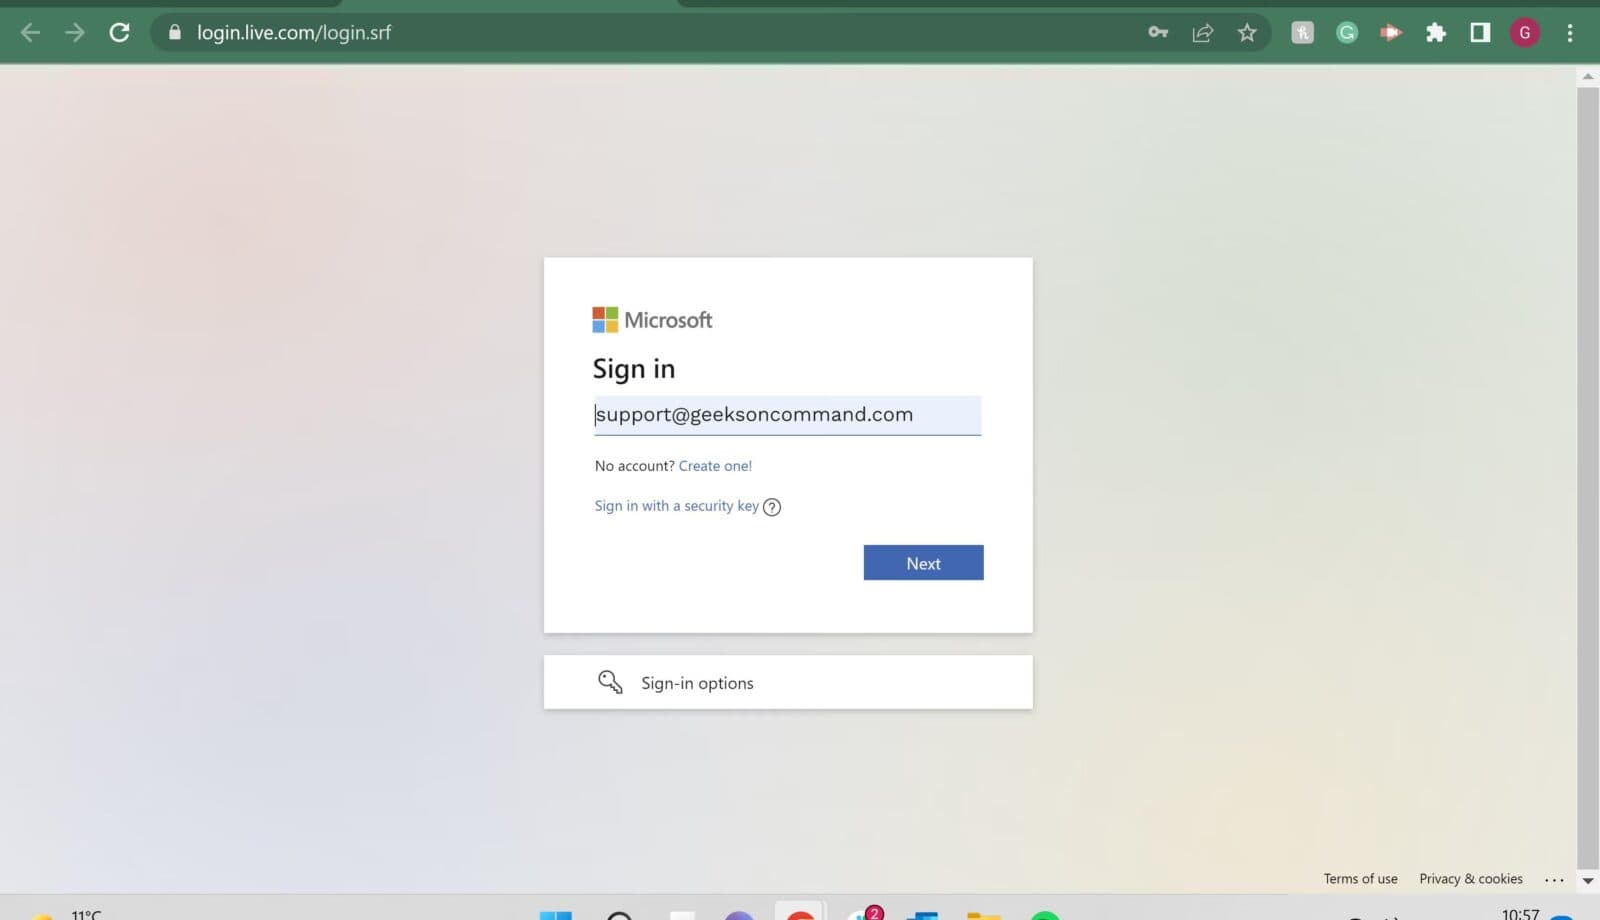Screen dimensions: 1600x920
Task: Click the Microsoft logo
Action: [652, 320]
